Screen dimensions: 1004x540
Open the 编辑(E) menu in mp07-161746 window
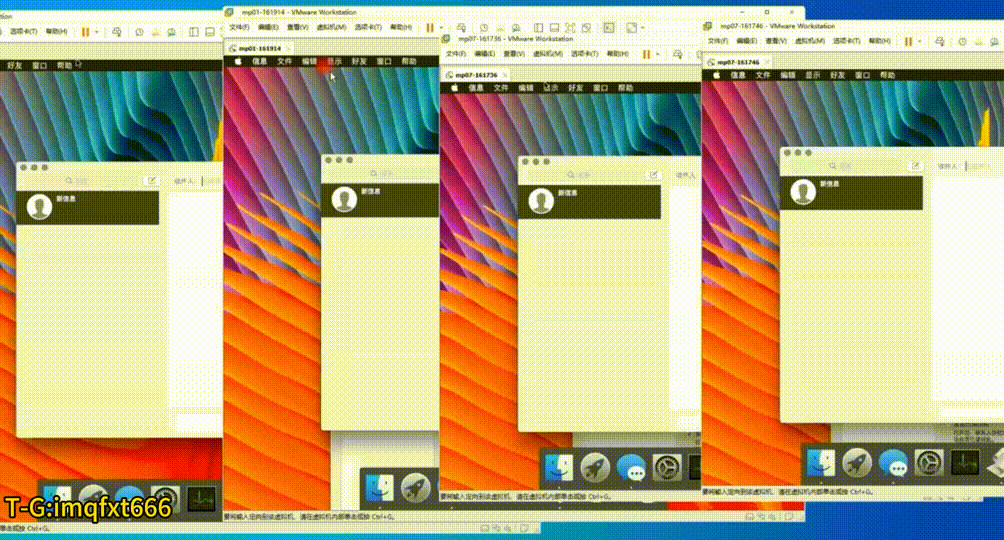[746, 41]
